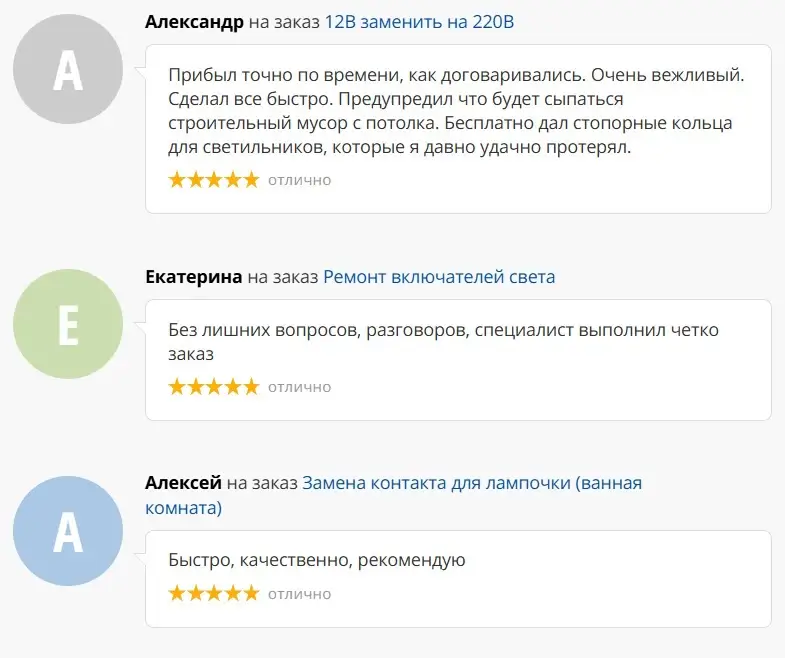Viewport: 785px width, 658px height.
Task: Click the review text "Без лишних вопросов, разговоров"
Action: click(443, 330)
